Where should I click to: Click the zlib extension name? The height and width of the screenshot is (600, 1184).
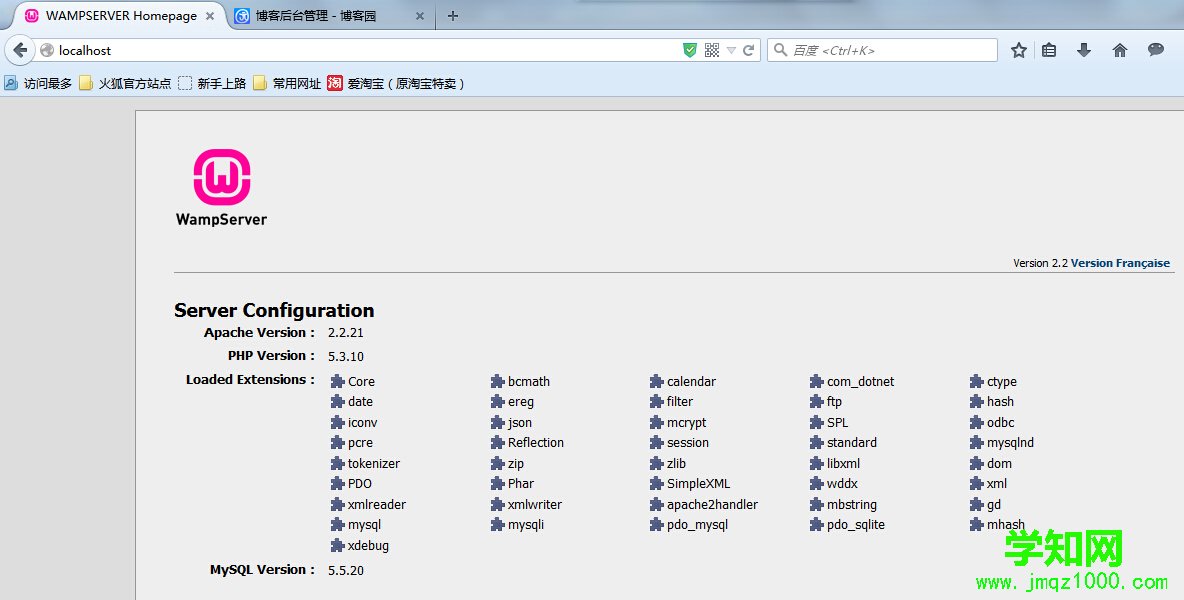click(x=677, y=463)
